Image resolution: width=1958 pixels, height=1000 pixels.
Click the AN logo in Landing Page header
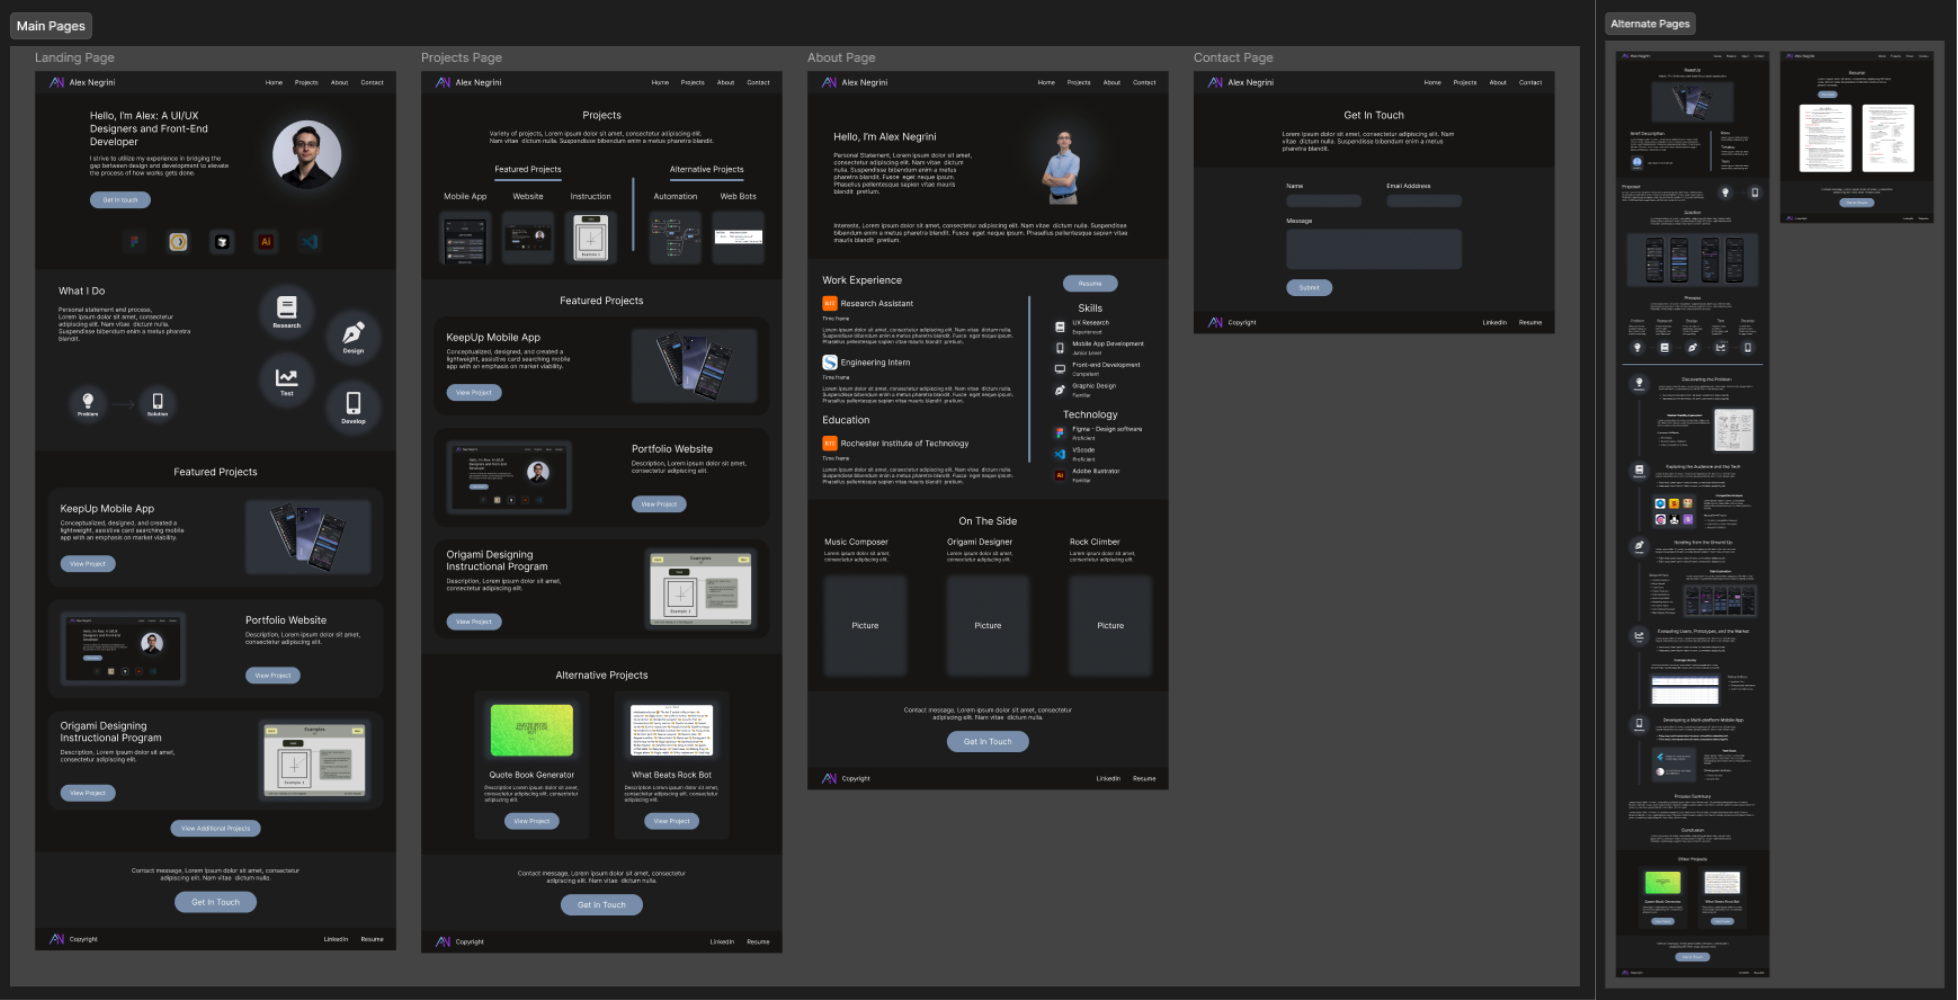coord(57,82)
